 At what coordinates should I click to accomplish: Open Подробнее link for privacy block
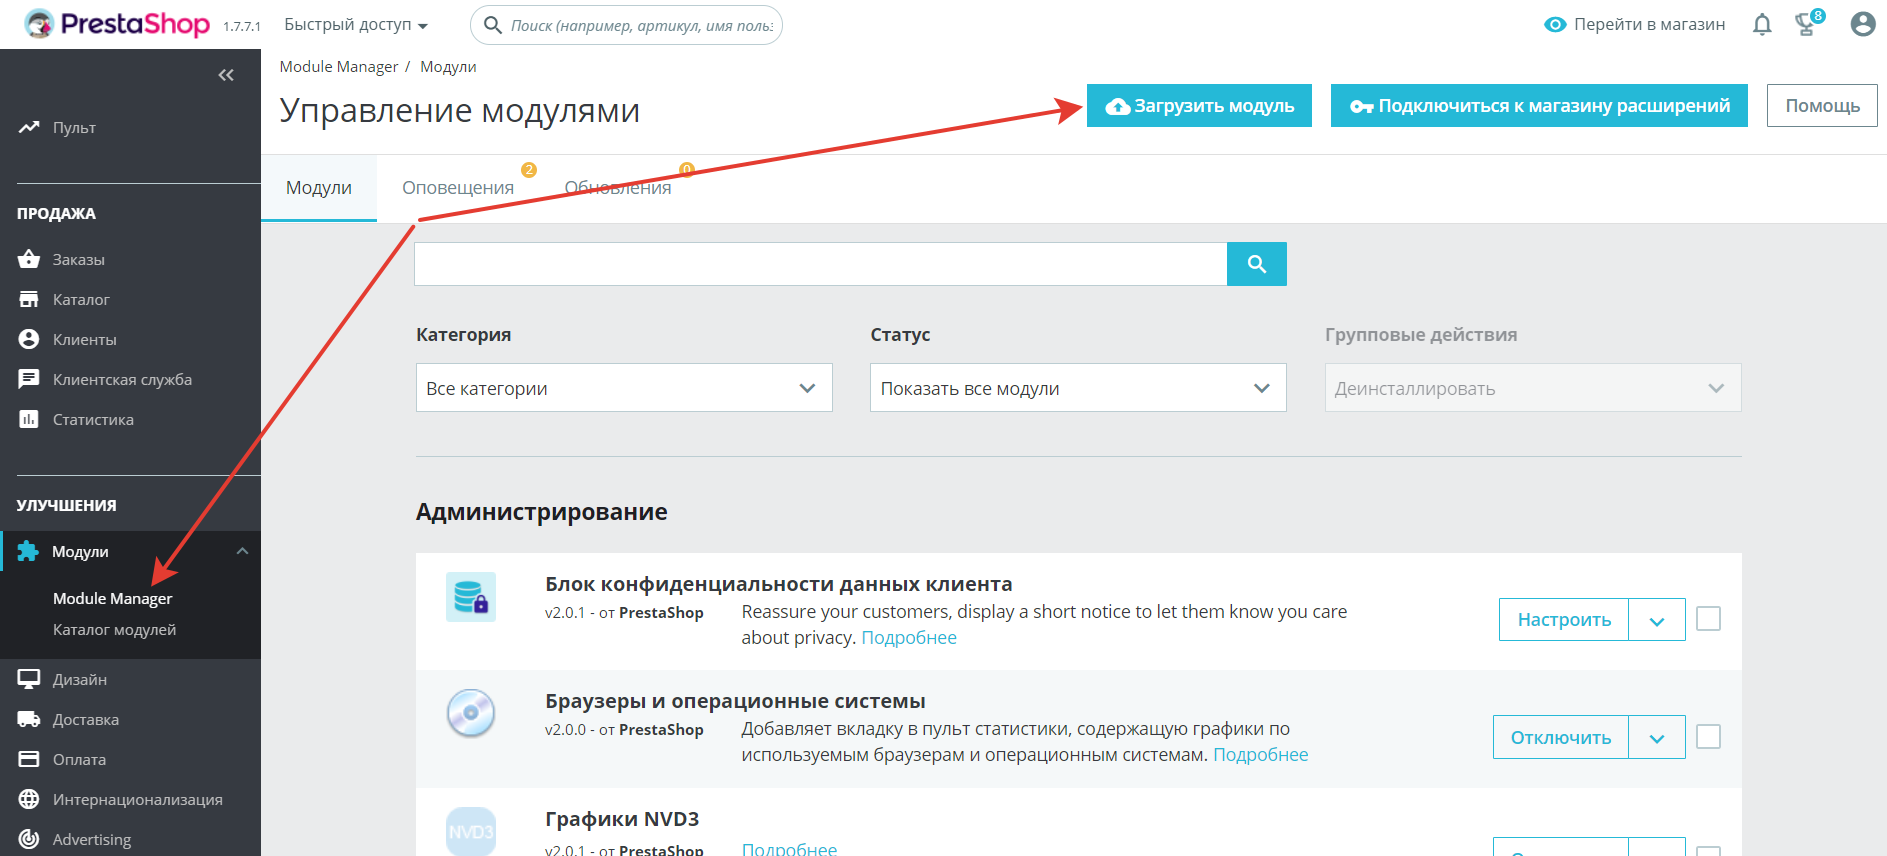pos(909,638)
